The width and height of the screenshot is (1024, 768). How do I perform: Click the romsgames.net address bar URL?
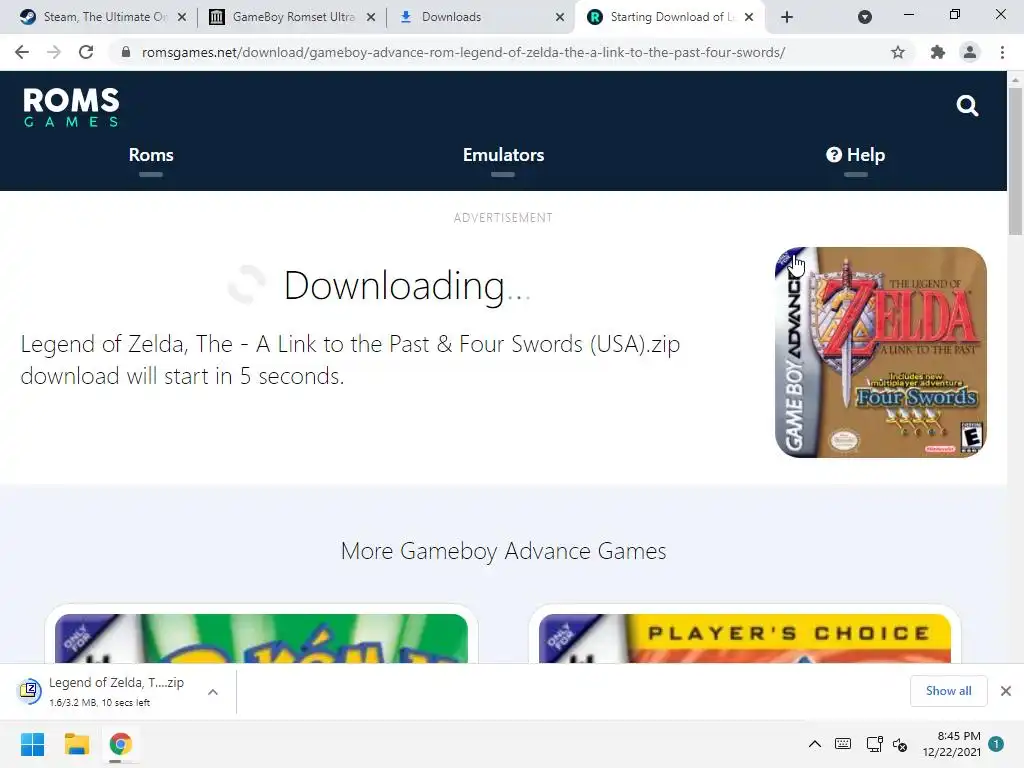(x=463, y=52)
